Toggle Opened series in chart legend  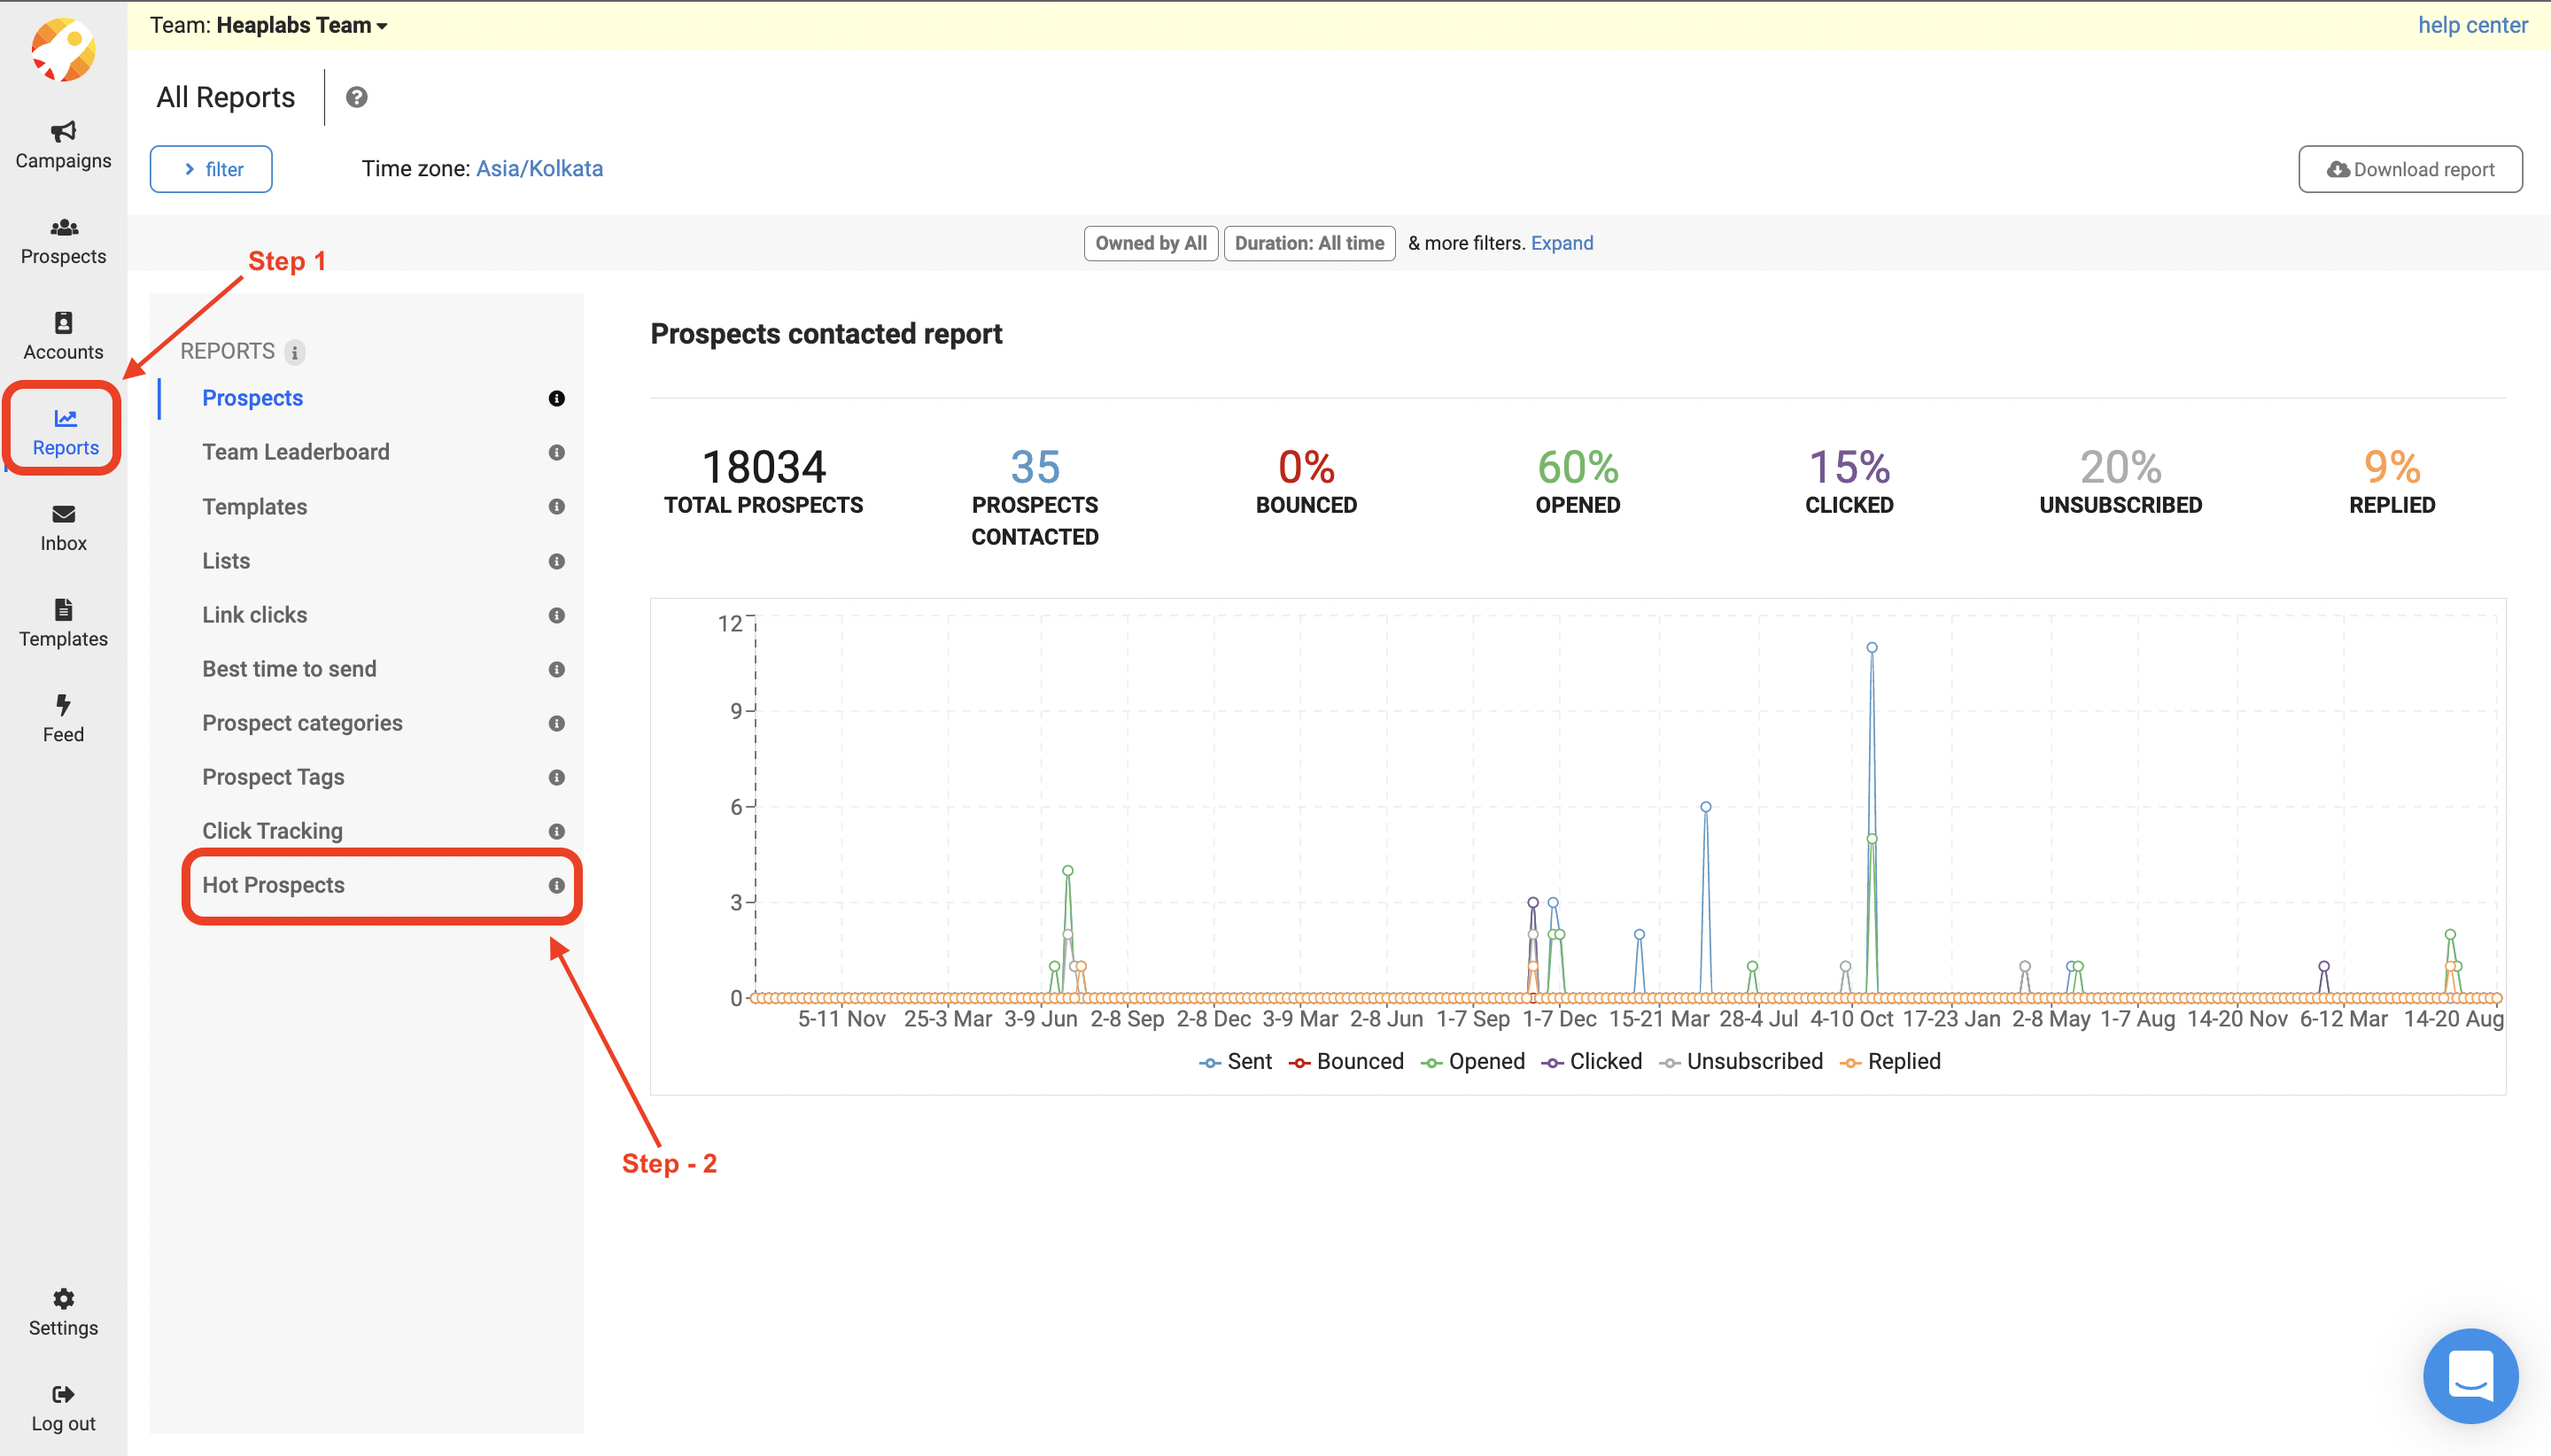1473,1061
